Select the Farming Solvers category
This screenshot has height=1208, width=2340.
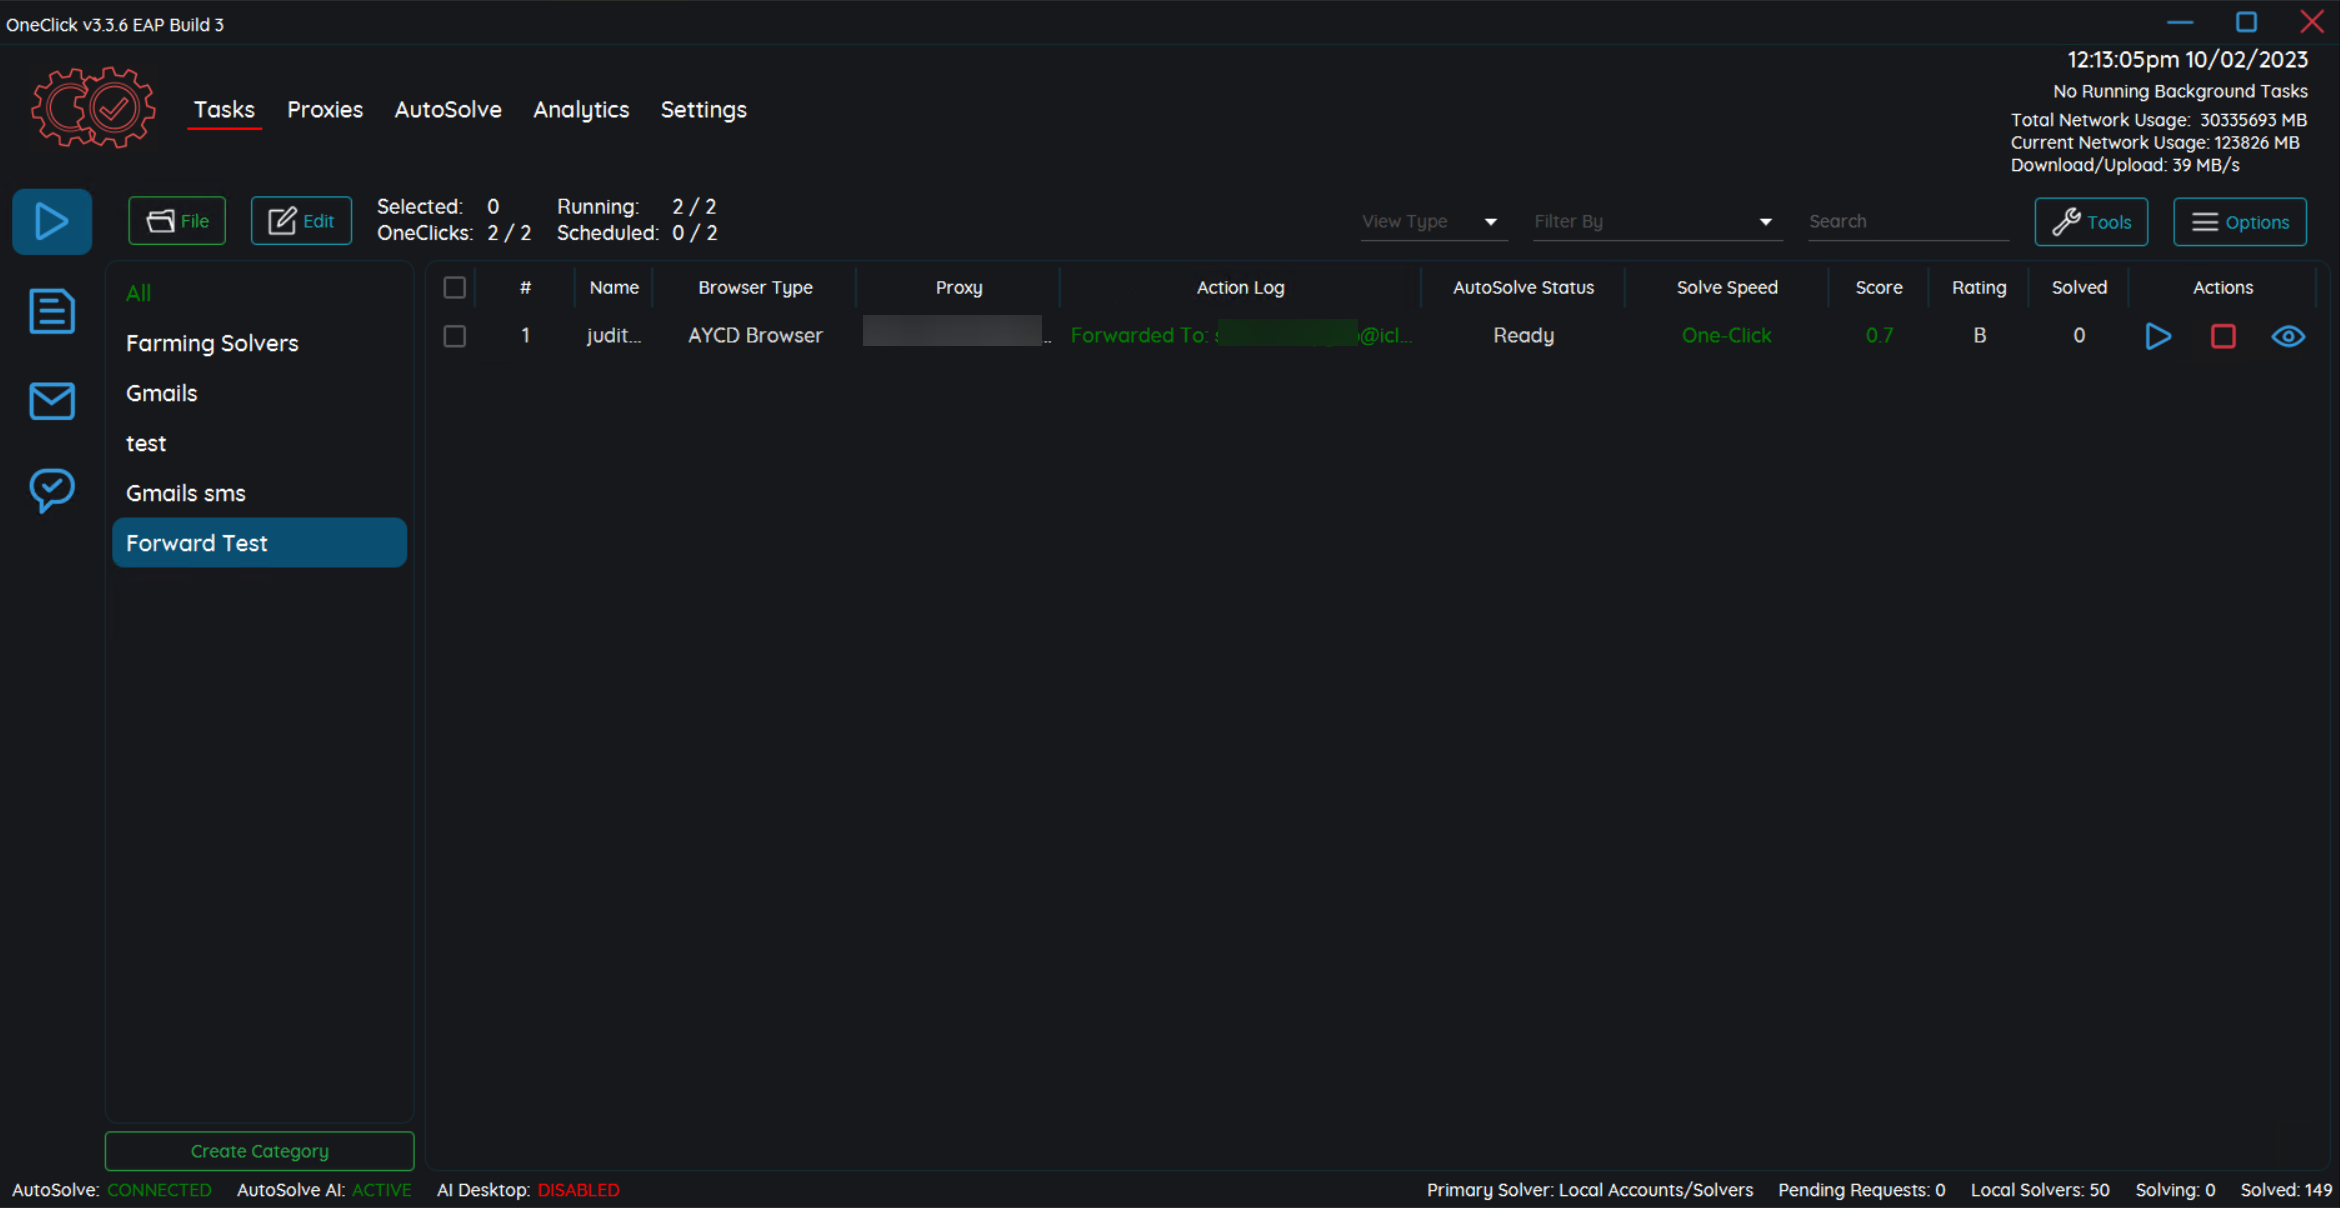coord(212,343)
